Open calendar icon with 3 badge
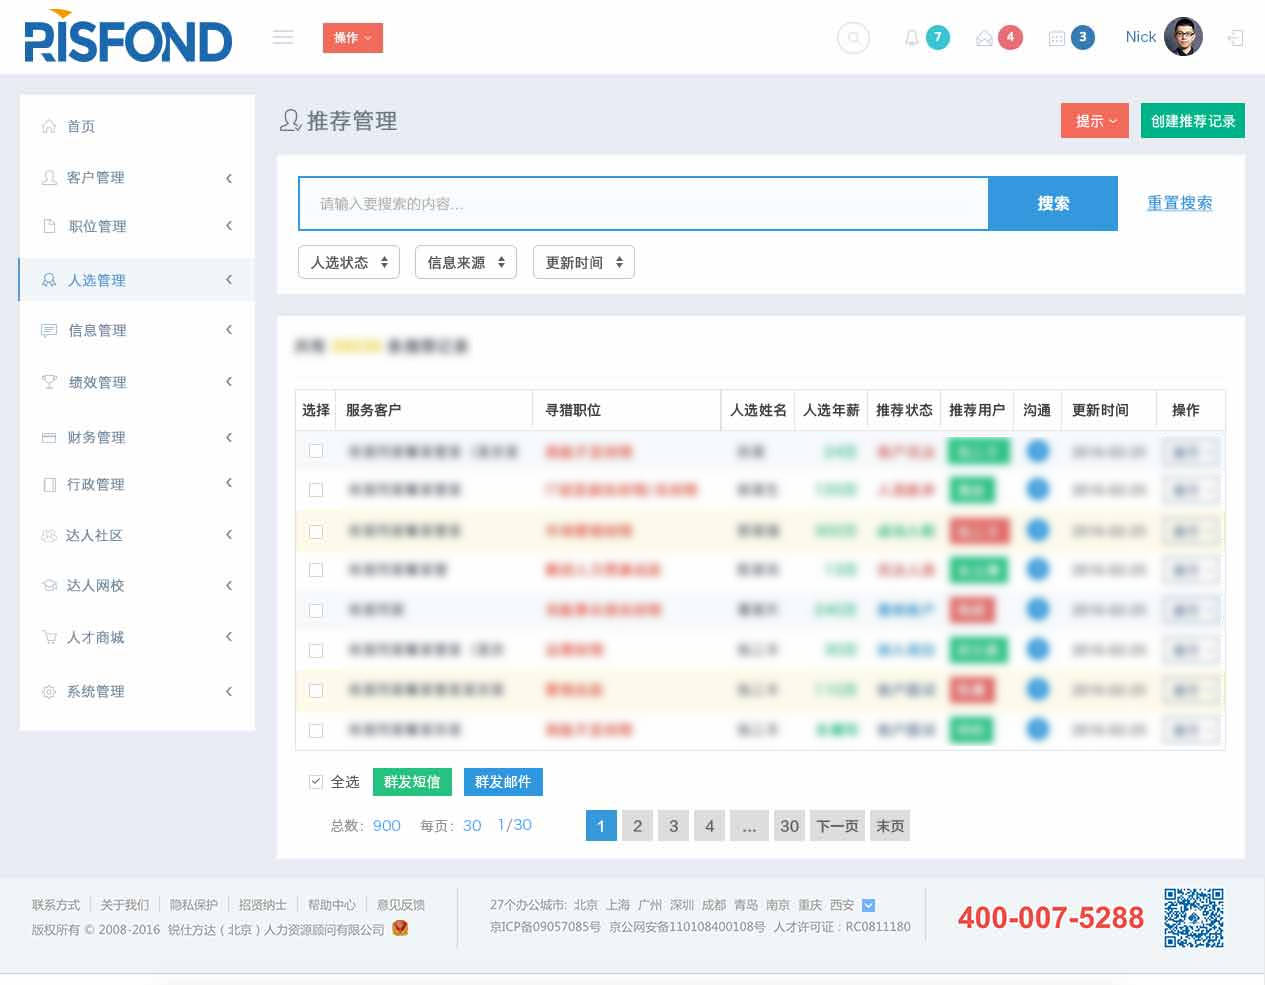1265x985 pixels. [1057, 38]
